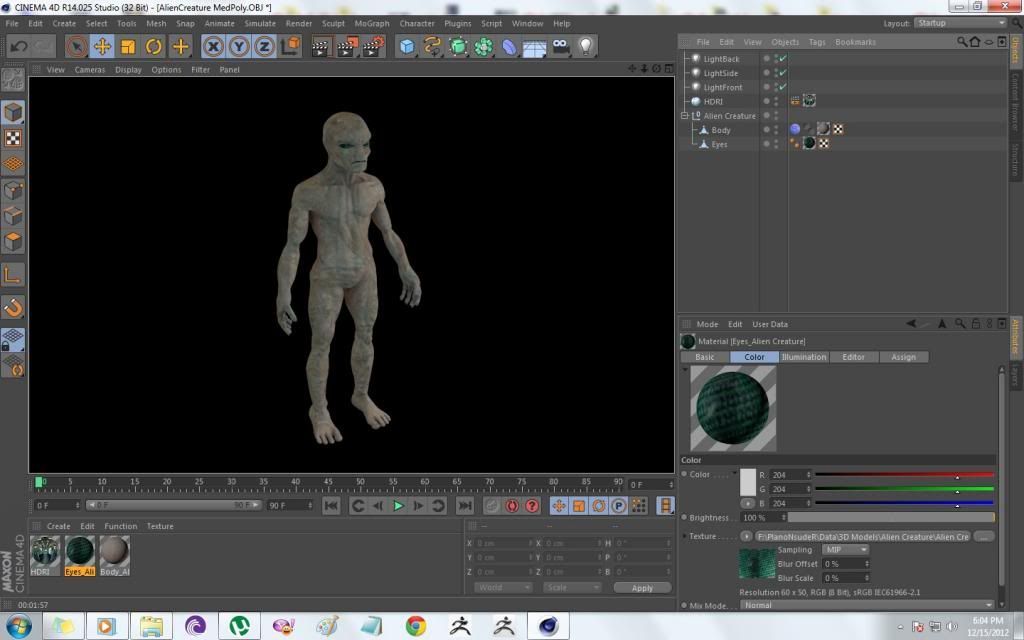
Task: Collapse the Alien Creature hierarchy
Action: (x=684, y=116)
